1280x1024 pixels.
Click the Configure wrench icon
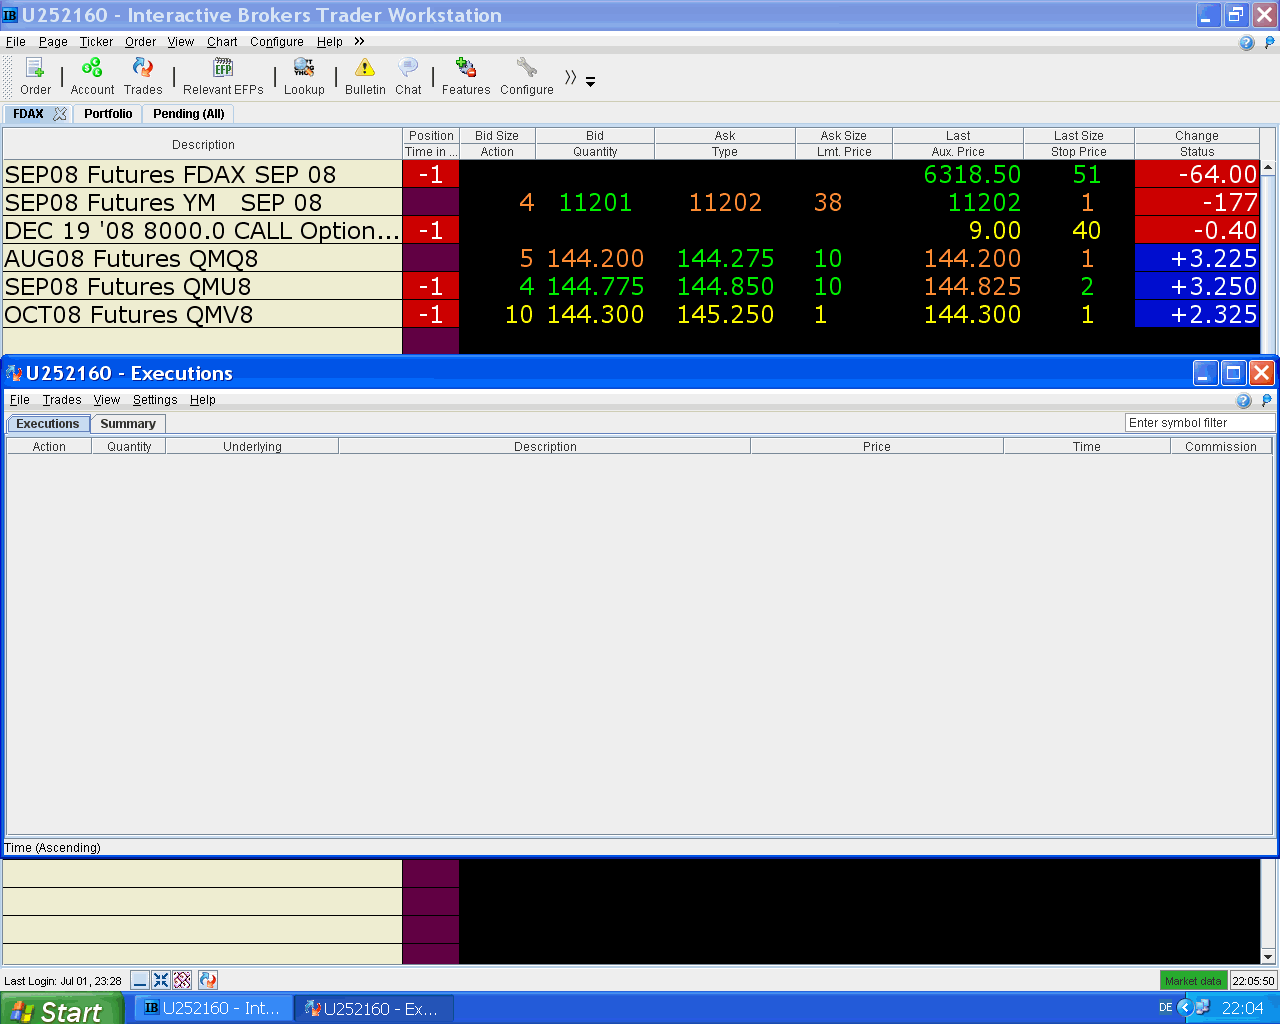pos(527,76)
